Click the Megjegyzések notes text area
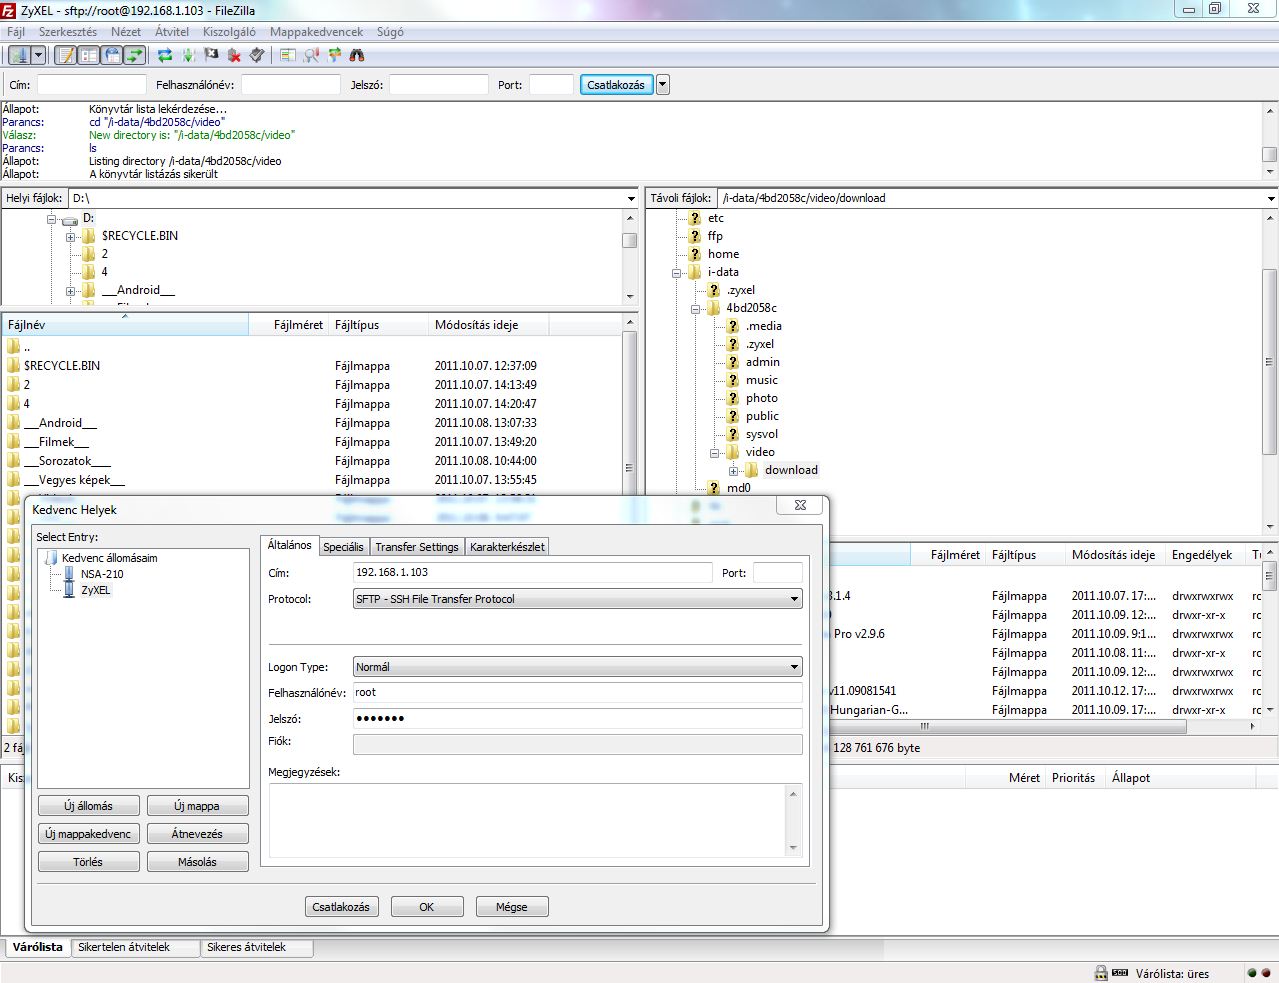Screen dimensions: 1279x983 (536, 820)
